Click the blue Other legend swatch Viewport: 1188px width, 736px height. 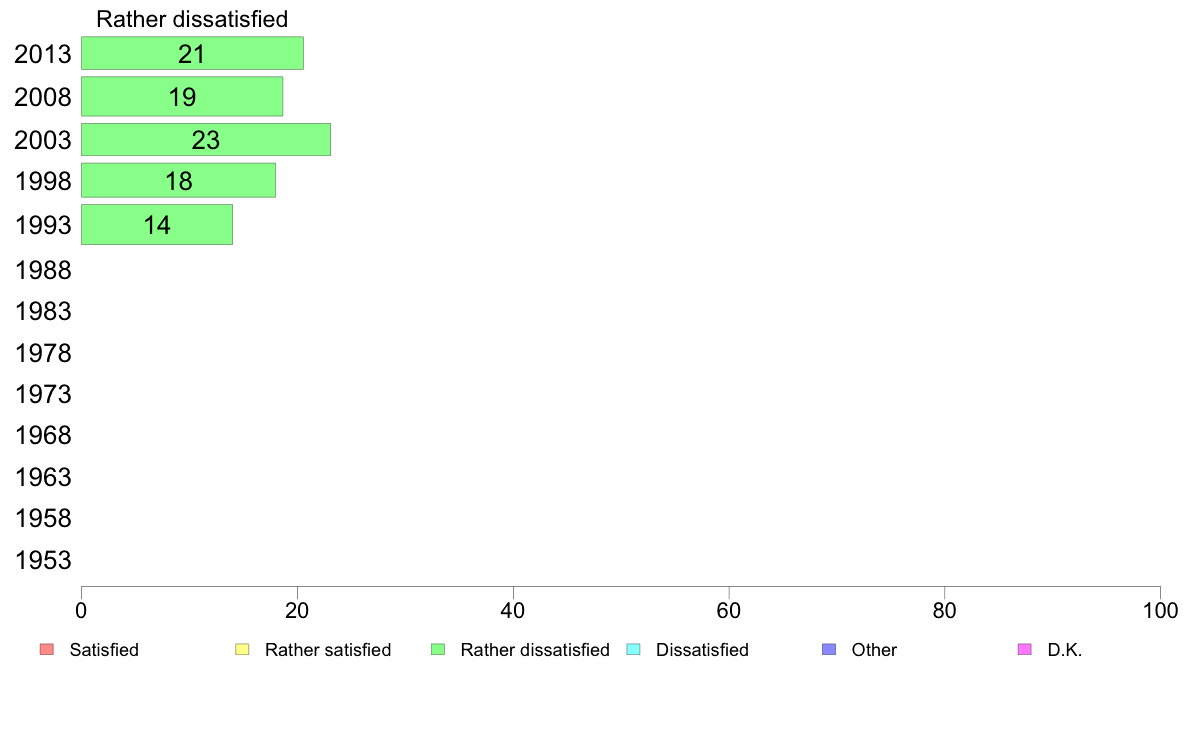828,650
